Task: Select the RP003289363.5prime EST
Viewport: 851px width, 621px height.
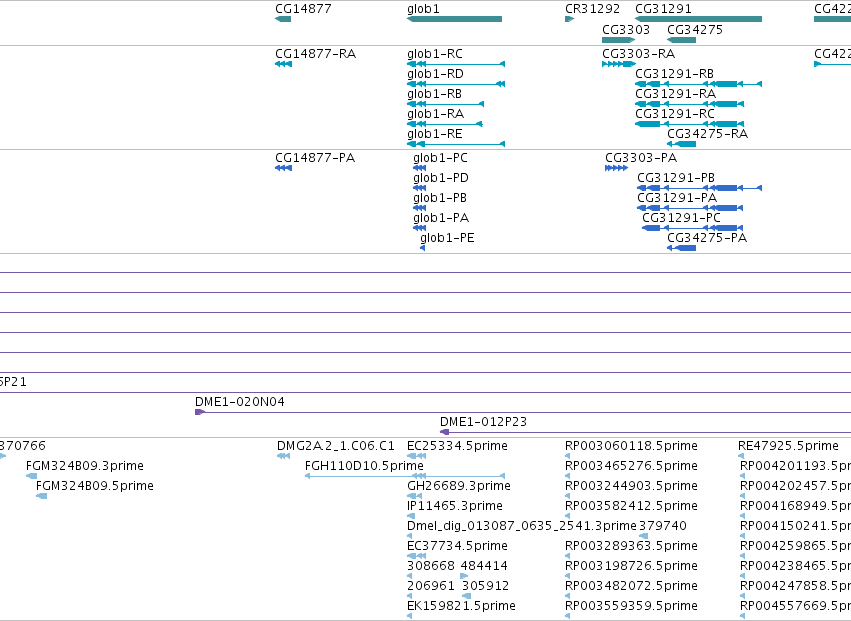Action: (x=567, y=556)
